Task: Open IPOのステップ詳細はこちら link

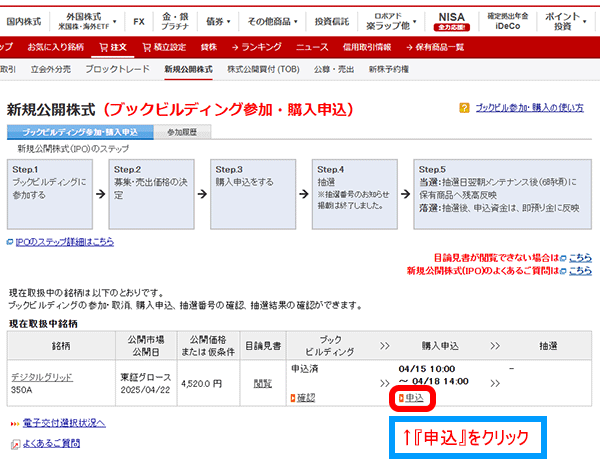Action: pyautogui.click(x=64, y=242)
